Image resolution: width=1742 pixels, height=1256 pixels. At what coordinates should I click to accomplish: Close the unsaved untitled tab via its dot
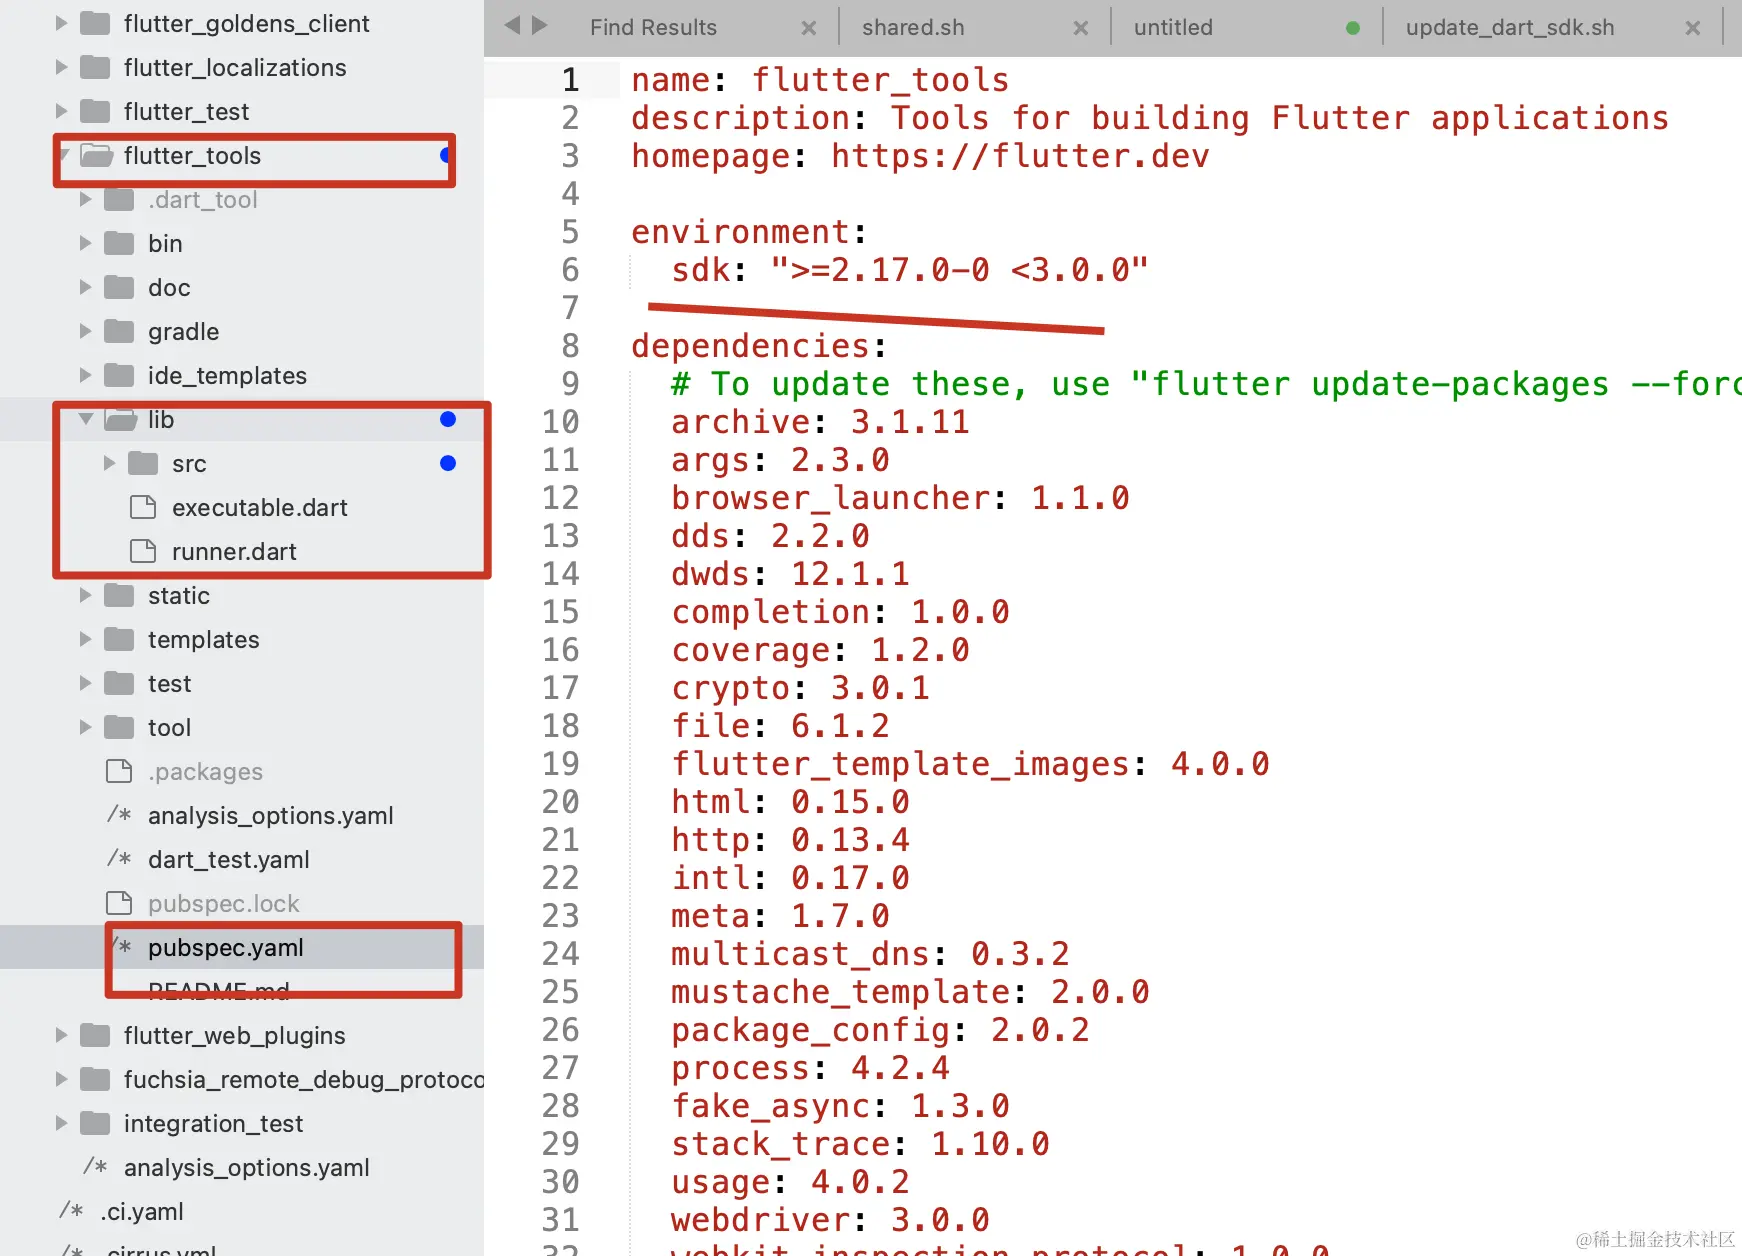click(x=1353, y=28)
